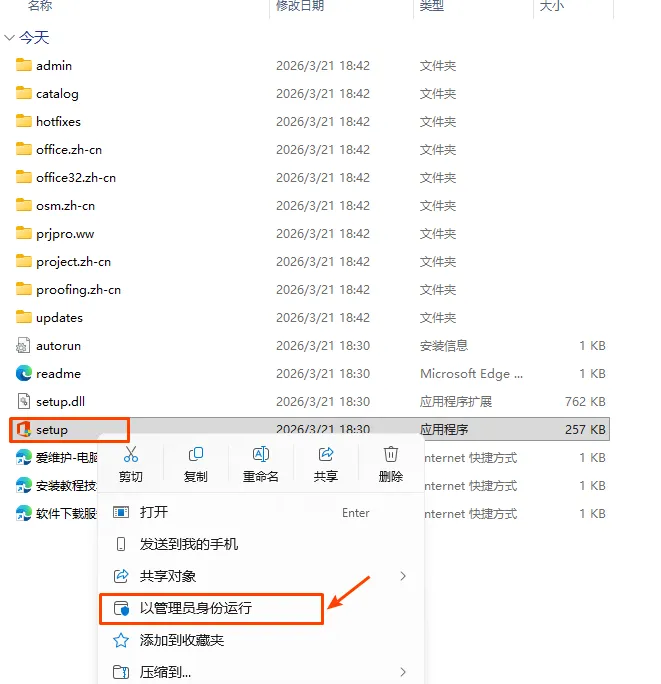Expand the 共享对象 submenu arrow
This screenshot has width=661, height=684.
pos(403,576)
